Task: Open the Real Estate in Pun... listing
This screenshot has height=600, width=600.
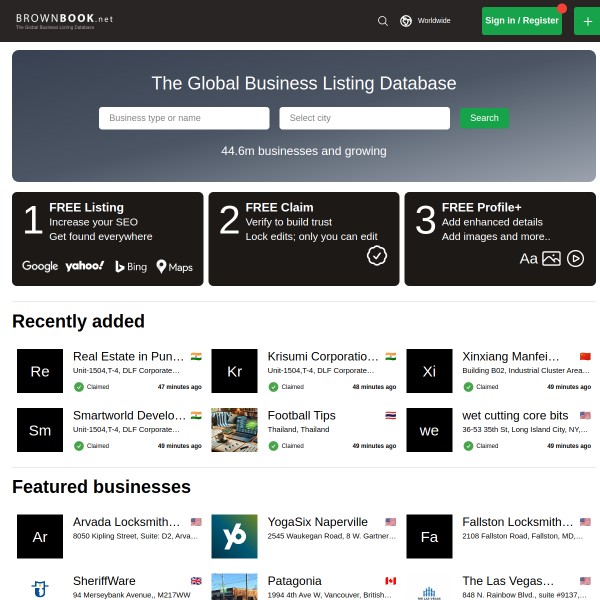Action: tap(128, 356)
